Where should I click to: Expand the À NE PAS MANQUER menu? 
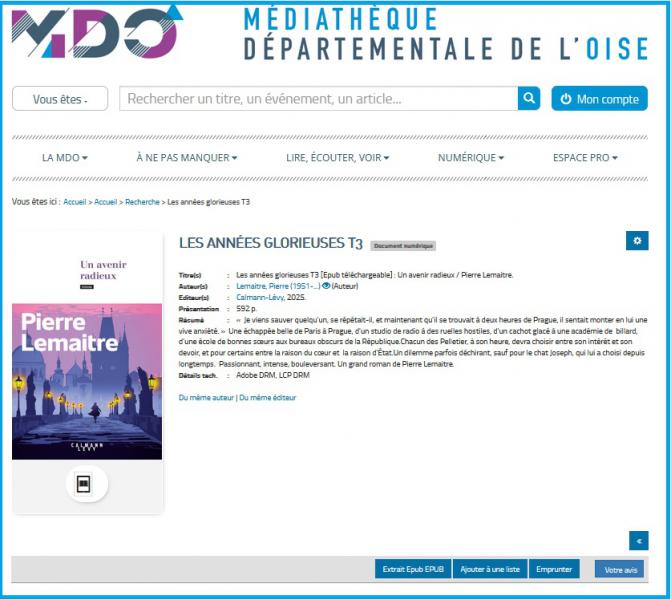click(186, 158)
